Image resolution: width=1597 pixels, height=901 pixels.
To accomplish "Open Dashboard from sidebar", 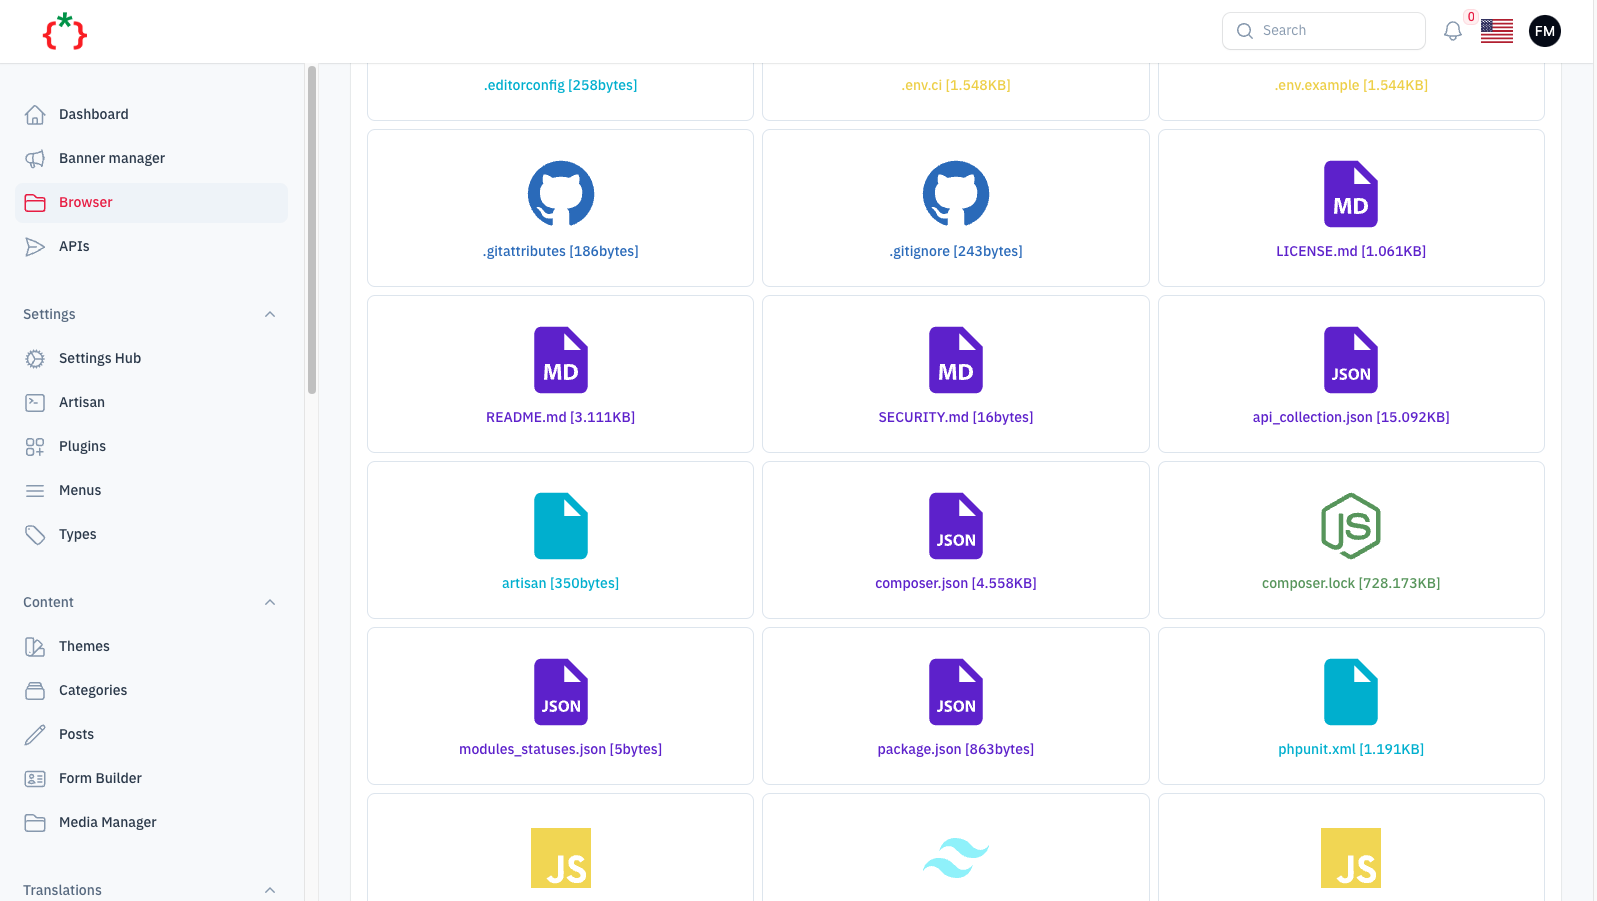I will pos(151,114).
